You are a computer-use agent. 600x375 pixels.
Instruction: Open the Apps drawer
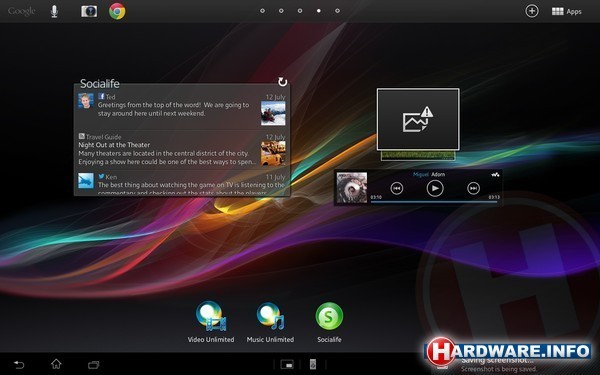point(566,11)
